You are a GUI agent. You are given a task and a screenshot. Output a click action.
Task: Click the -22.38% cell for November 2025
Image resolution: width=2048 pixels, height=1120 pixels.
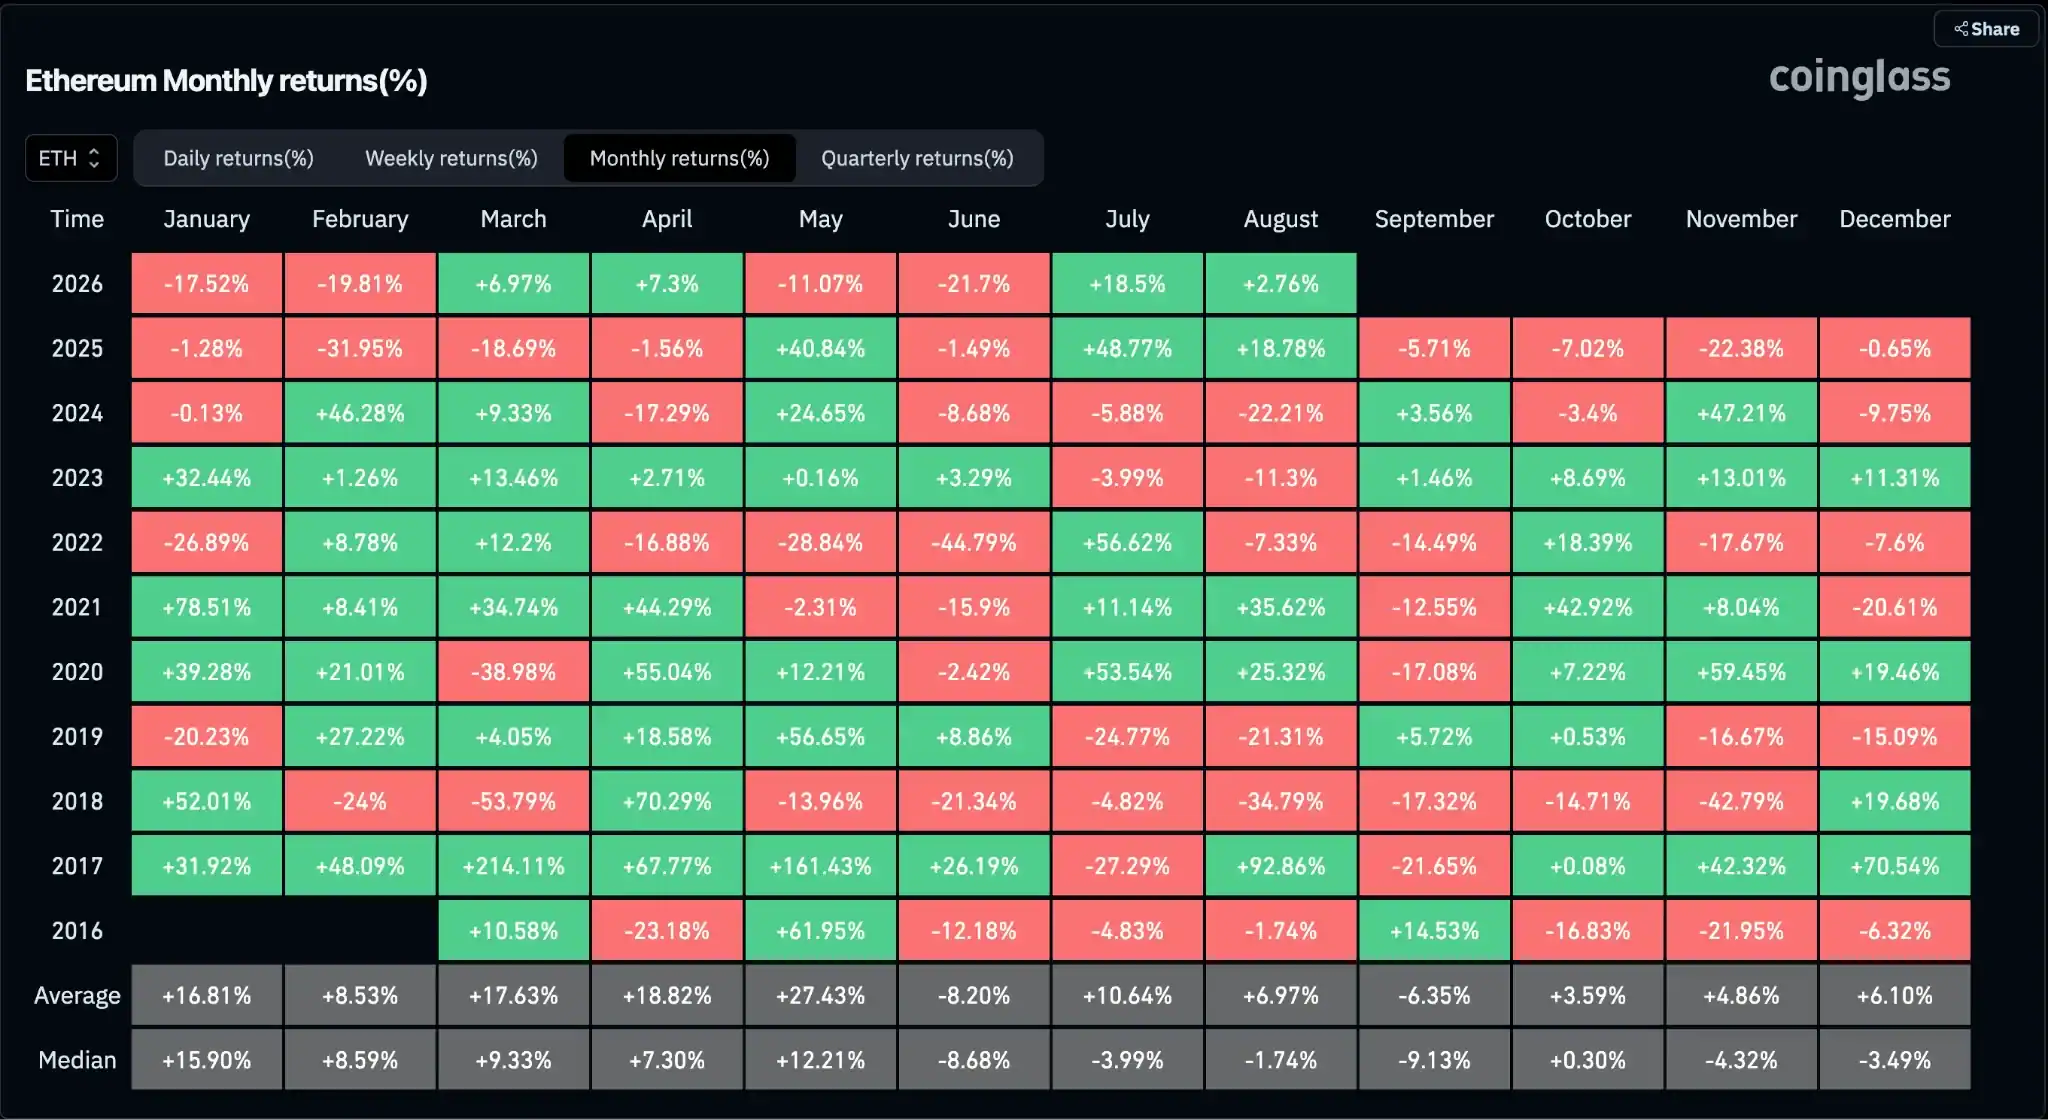click(1742, 349)
